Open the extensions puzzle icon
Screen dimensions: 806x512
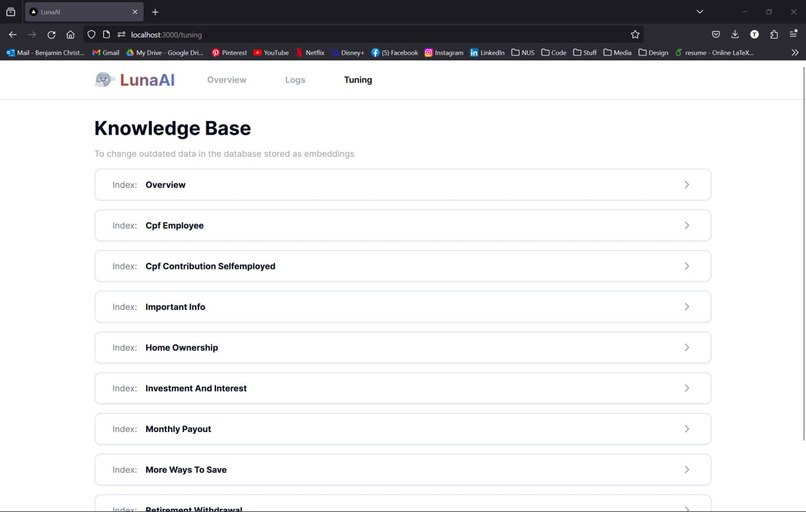774,34
